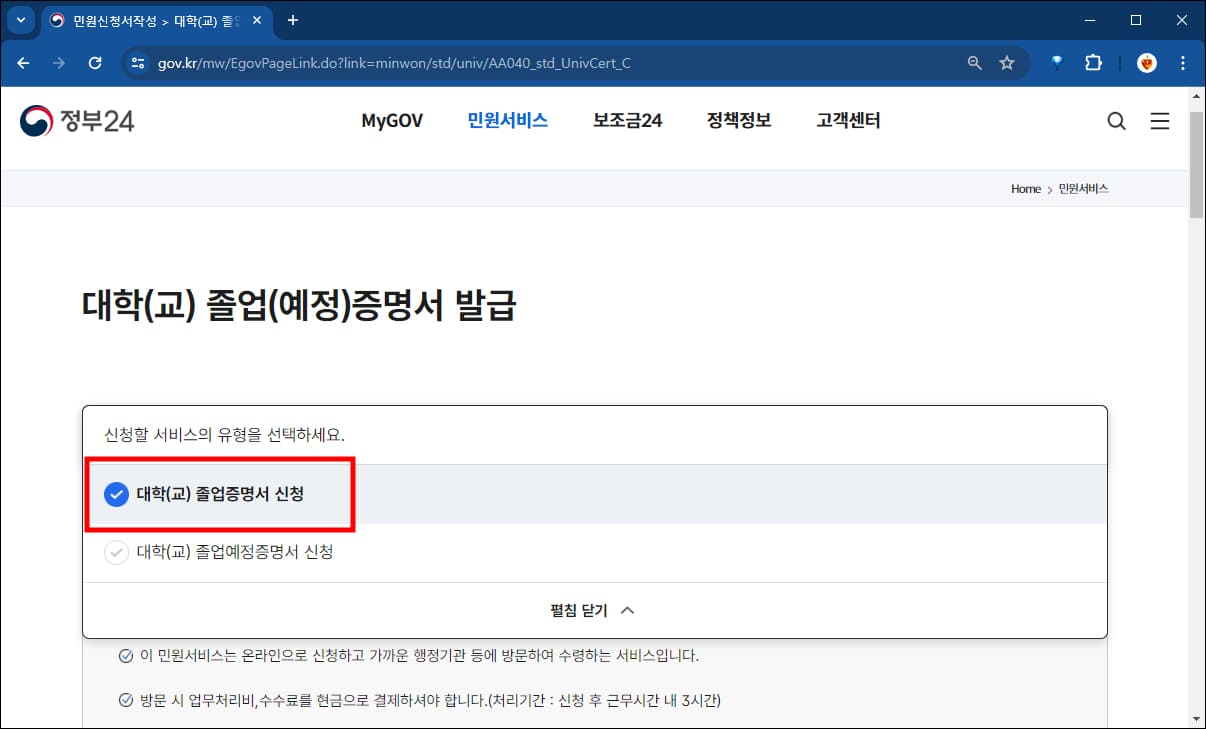1206x729 pixels.
Task: Open the browser extensions puzzle icon
Action: [x=1093, y=62]
